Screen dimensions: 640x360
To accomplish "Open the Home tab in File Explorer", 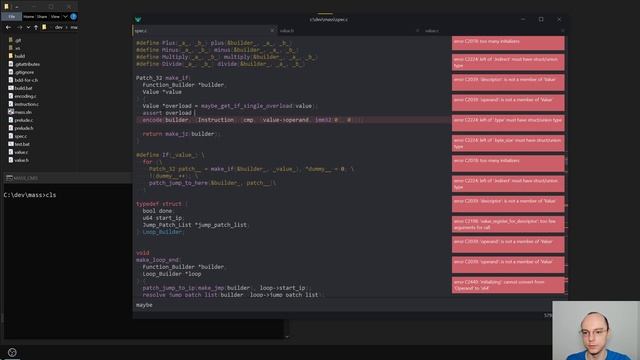I will pos(29,17).
